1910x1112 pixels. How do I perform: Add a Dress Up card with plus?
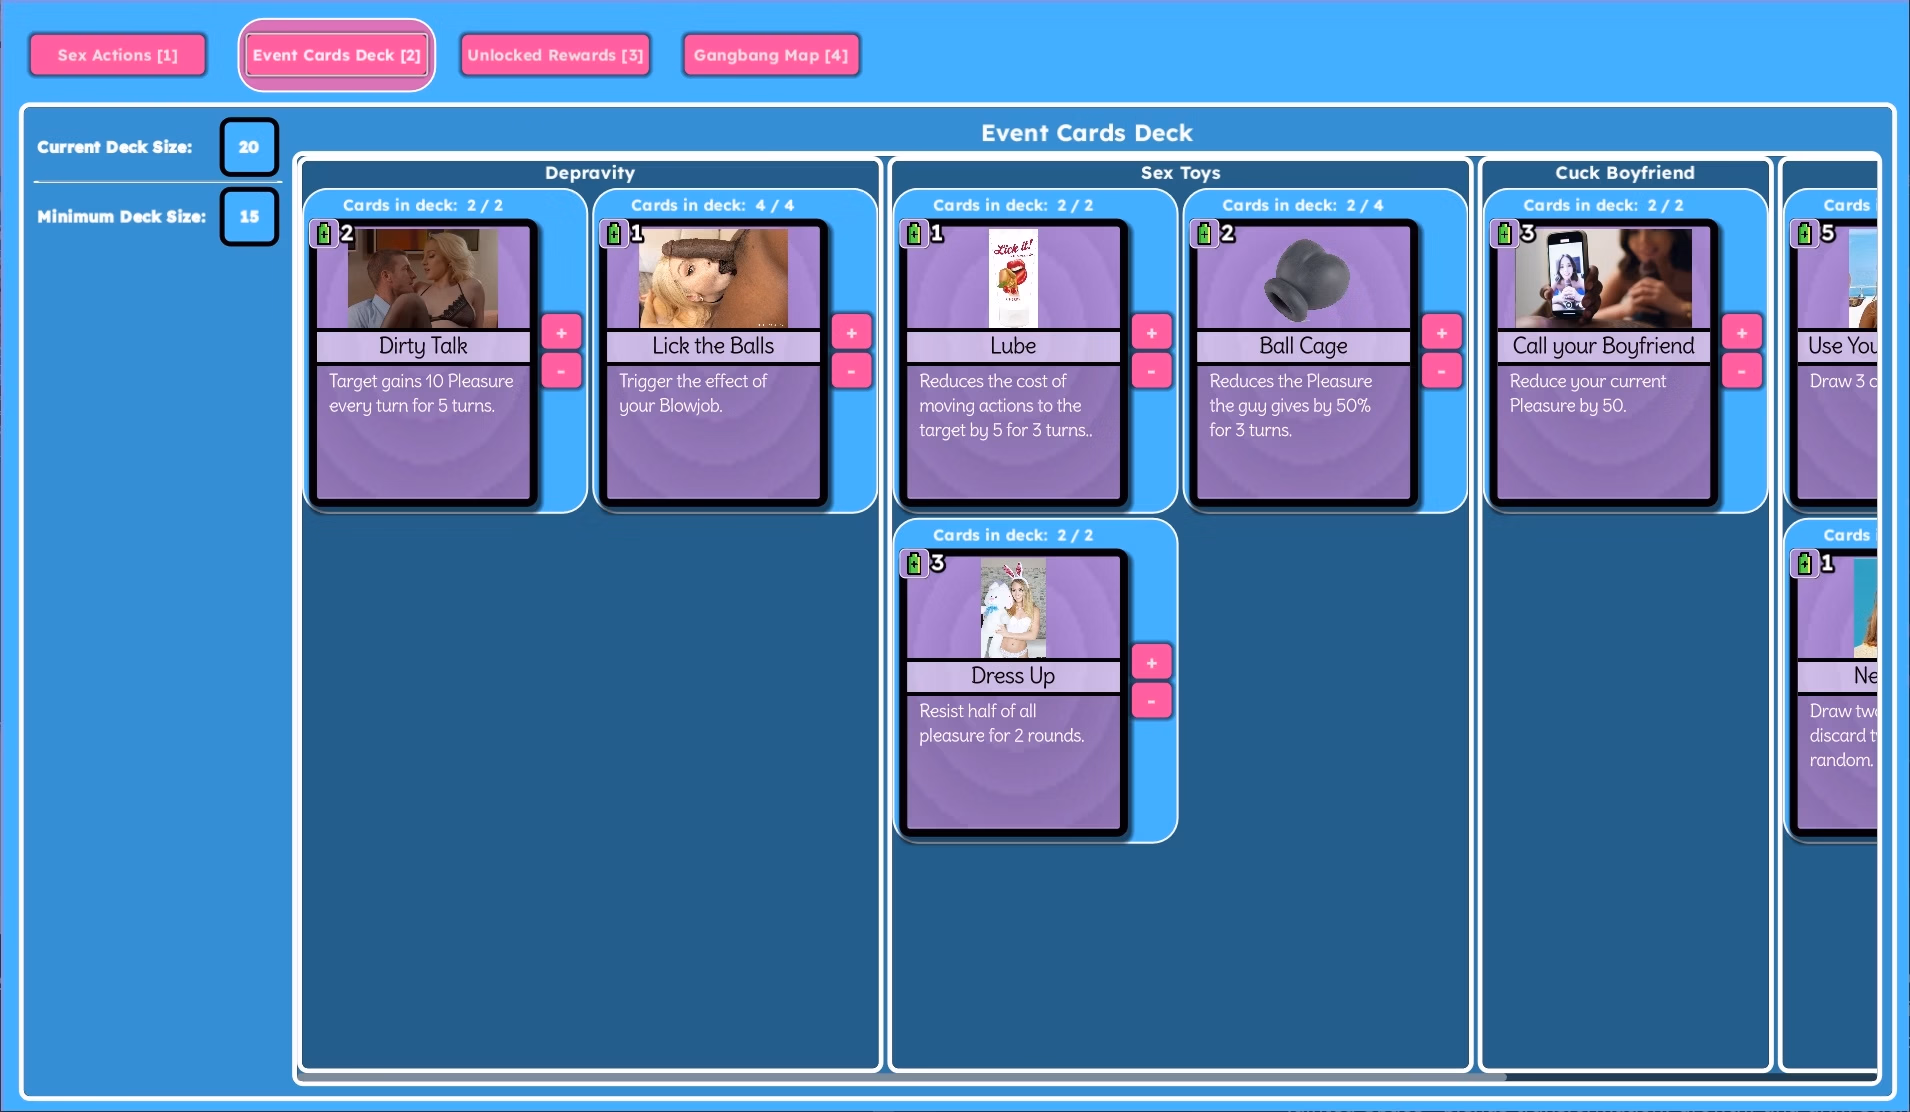(x=1151, y=663)
